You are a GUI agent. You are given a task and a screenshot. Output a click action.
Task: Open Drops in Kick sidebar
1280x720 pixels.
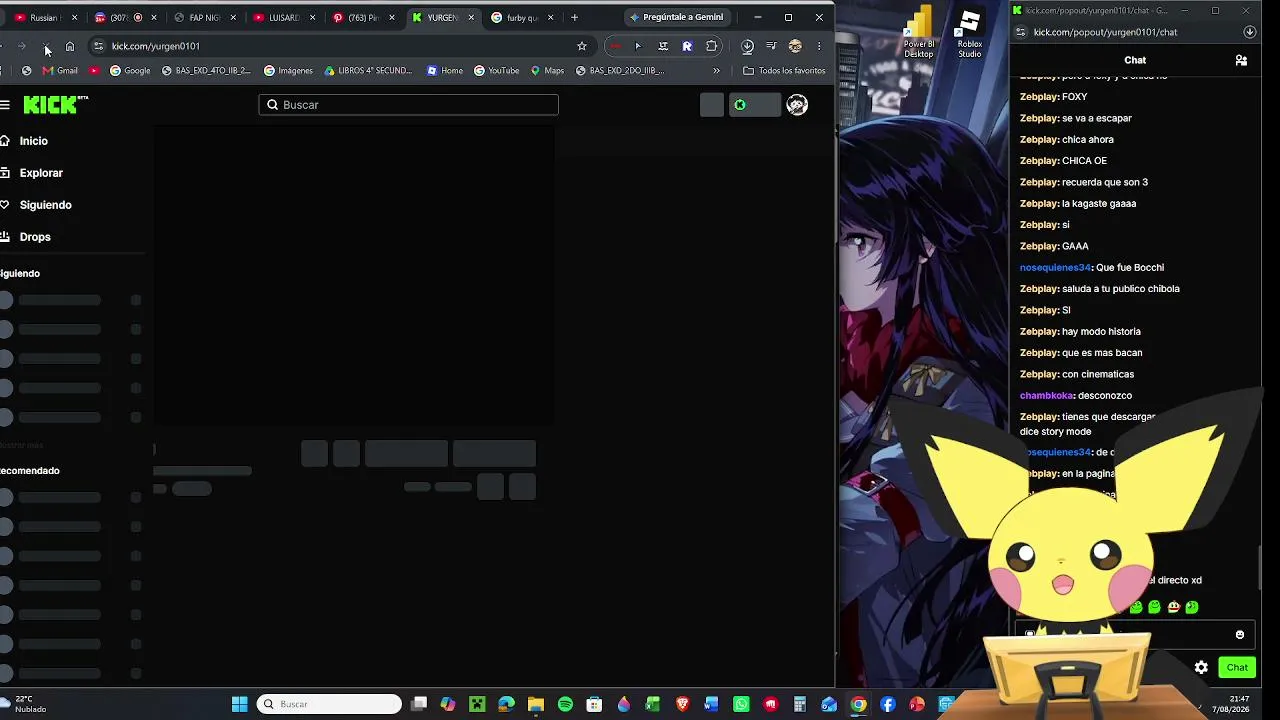coord(35,237)
